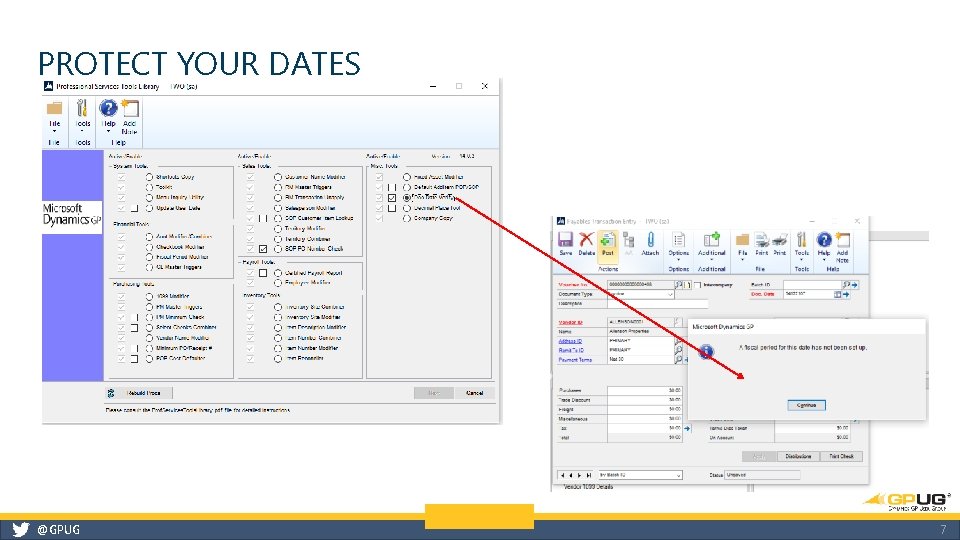Select the Item Reconciler radio button
This screenshot has height=540, width=960.
tap(278, 359)
